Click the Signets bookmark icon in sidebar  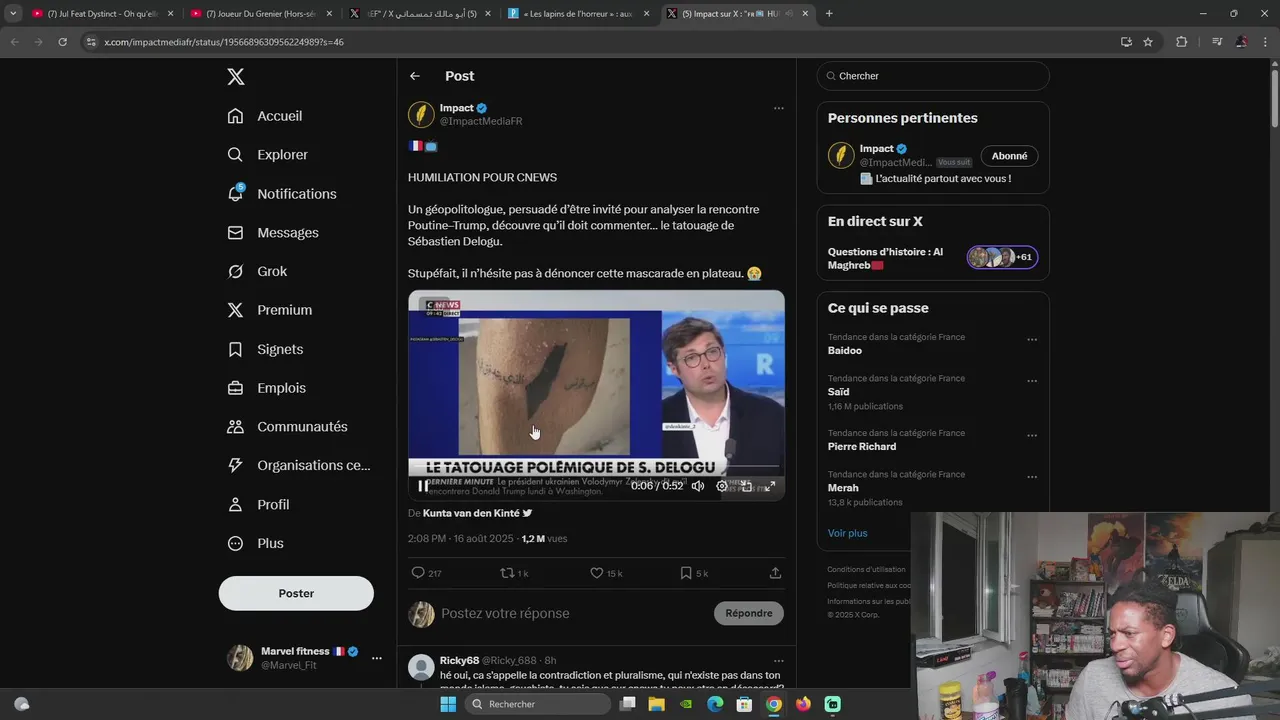tap(235, 349)
